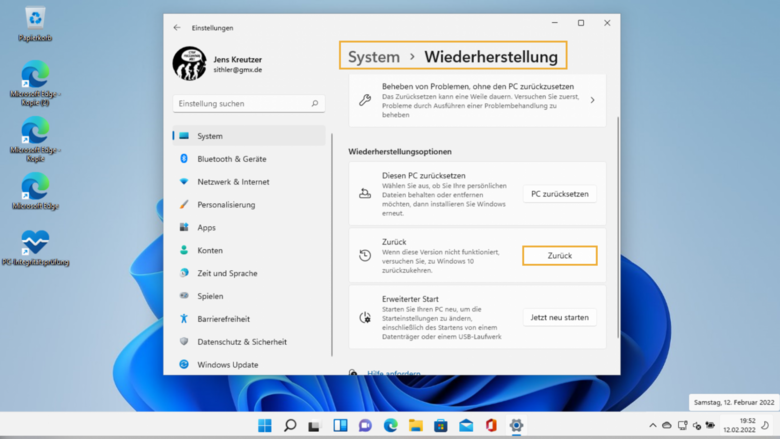Select Microsoft Edge - Kopie (2) shortcut
Screen dimensions: 780x439
35,84
